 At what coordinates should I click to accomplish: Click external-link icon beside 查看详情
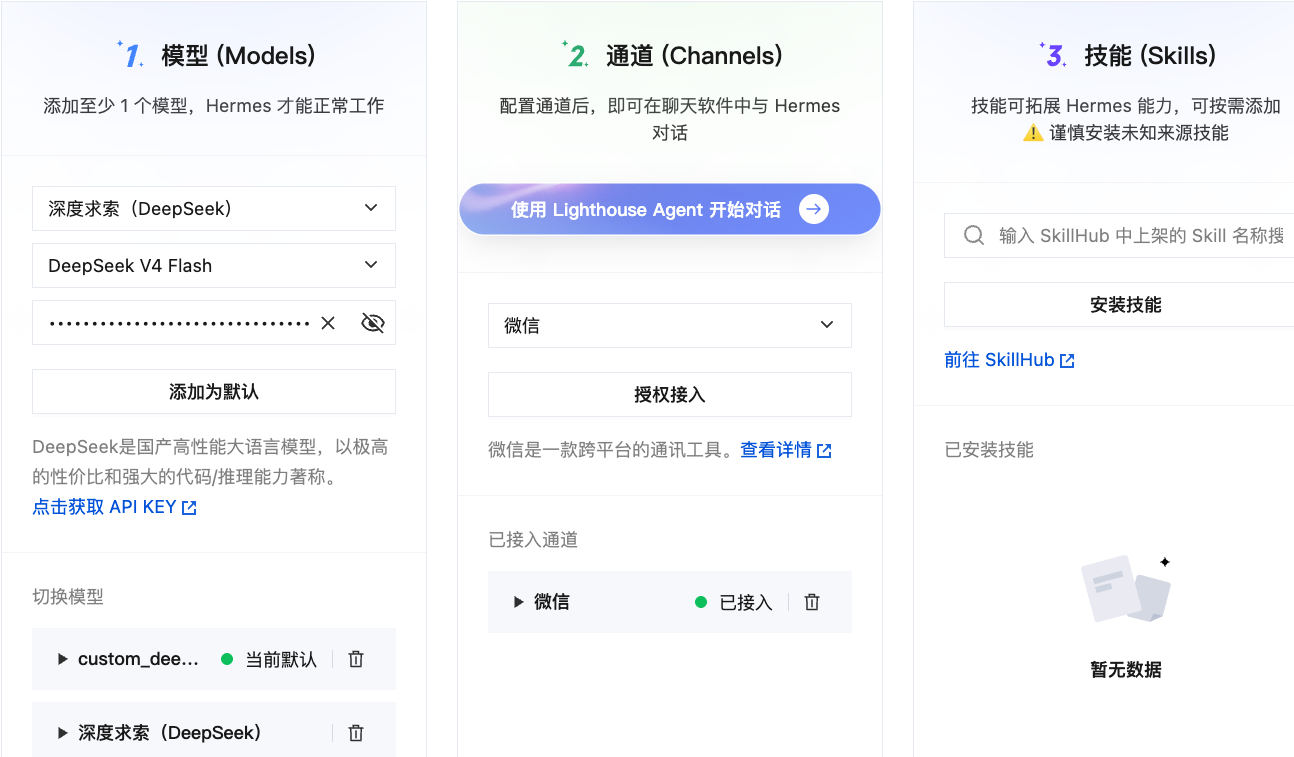click(x=824, y=451)
